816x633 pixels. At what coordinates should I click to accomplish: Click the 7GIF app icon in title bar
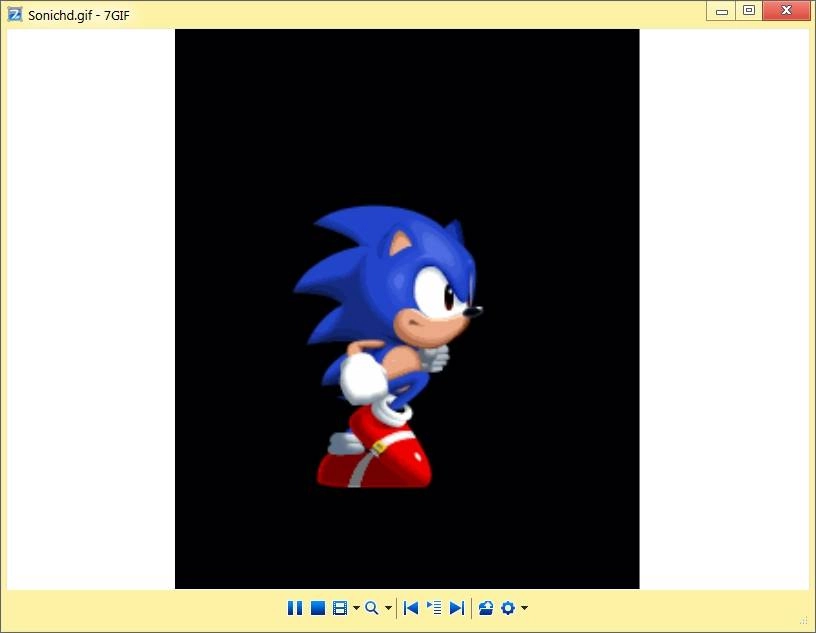[x=15, y=15]
